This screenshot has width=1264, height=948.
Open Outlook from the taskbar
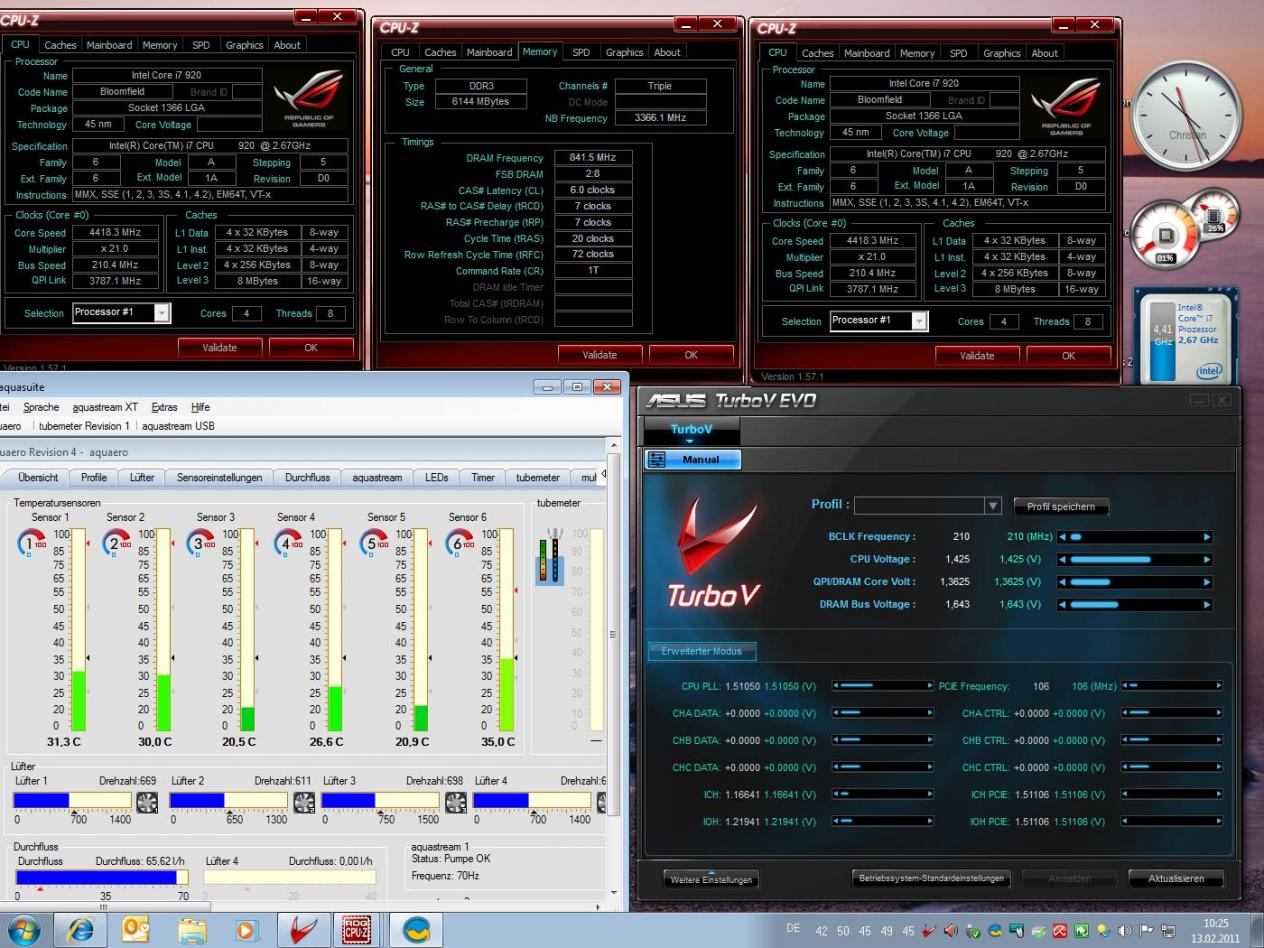pyautogui.click(x=136, y=930)
